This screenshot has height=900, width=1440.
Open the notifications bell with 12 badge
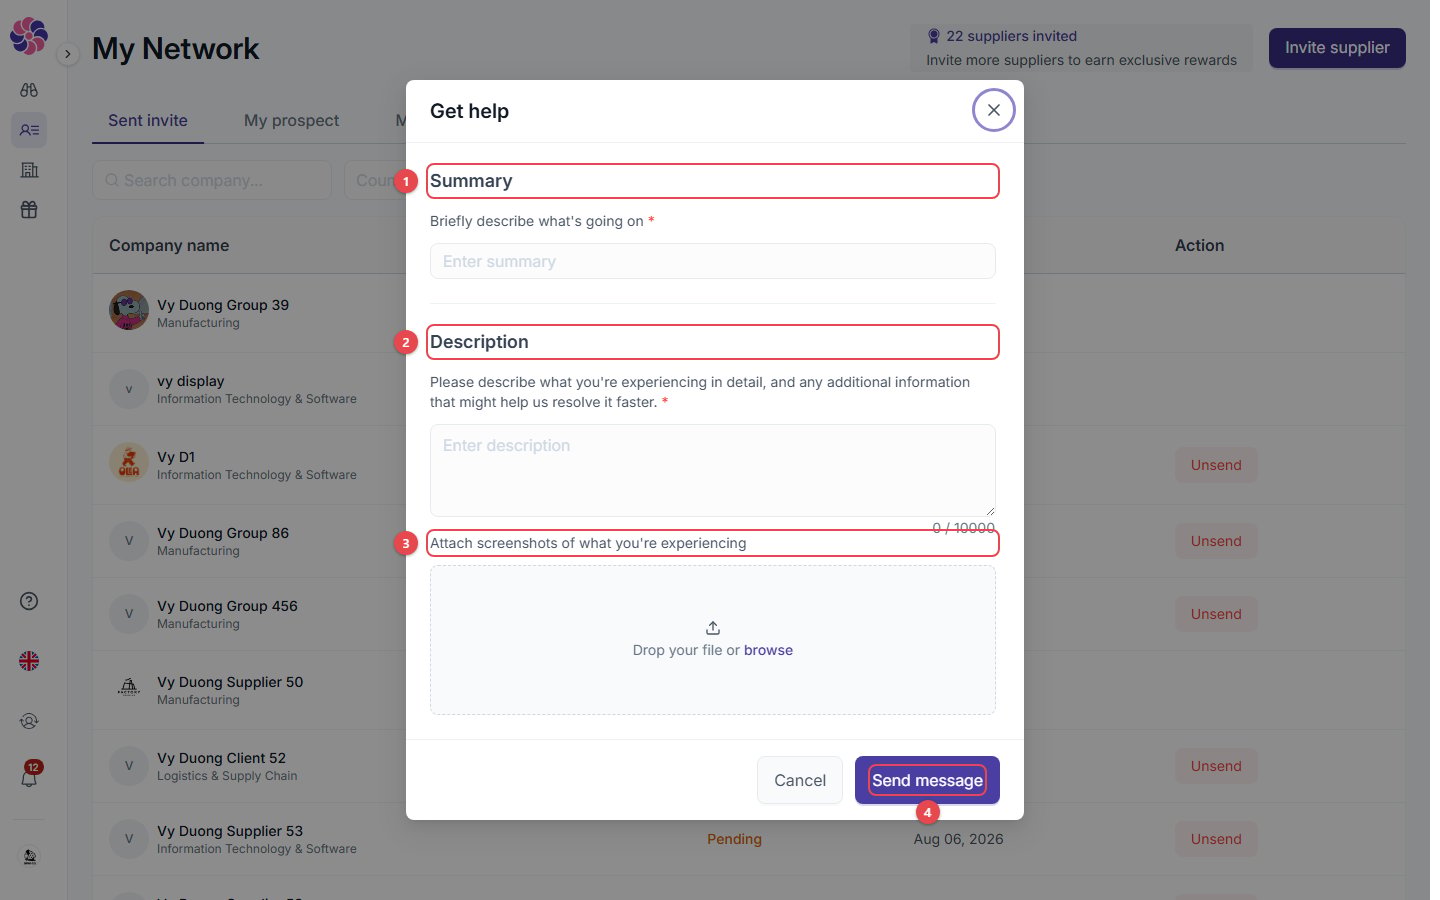(29, 776)
